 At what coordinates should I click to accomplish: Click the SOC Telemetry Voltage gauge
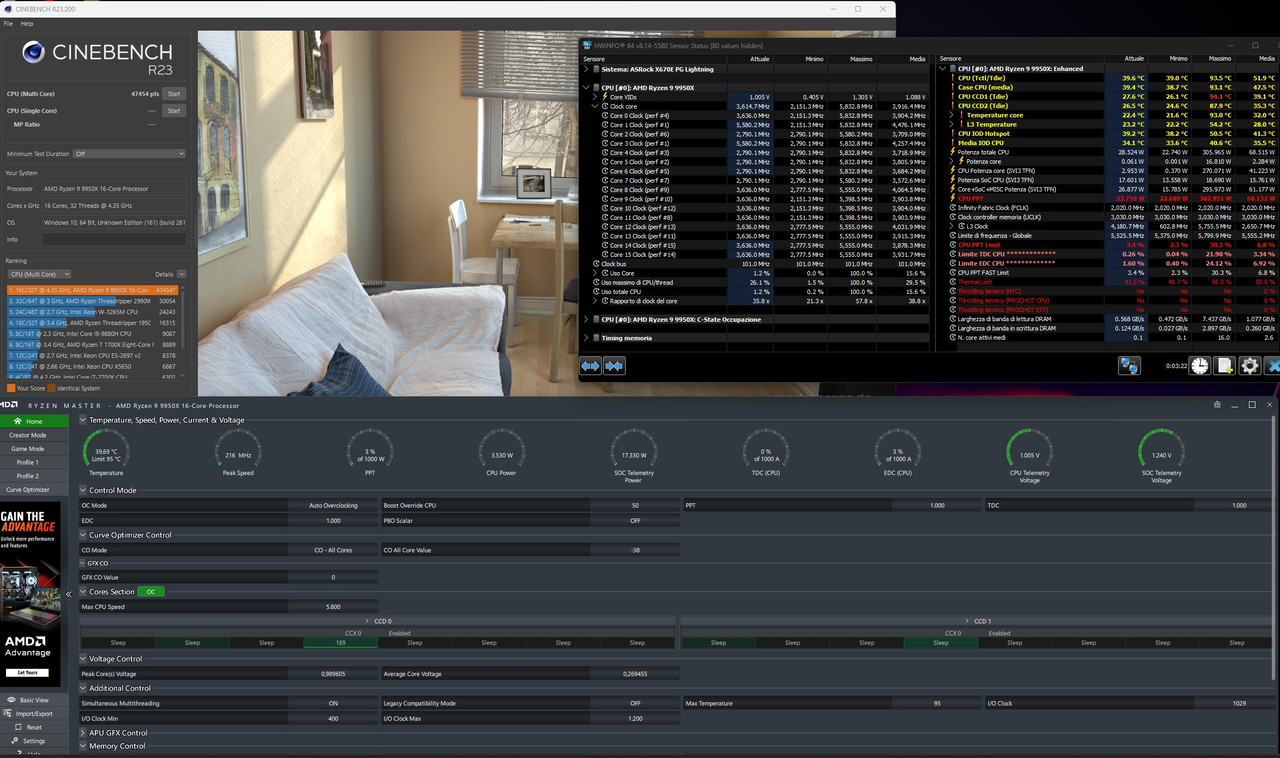point(1161,452)
